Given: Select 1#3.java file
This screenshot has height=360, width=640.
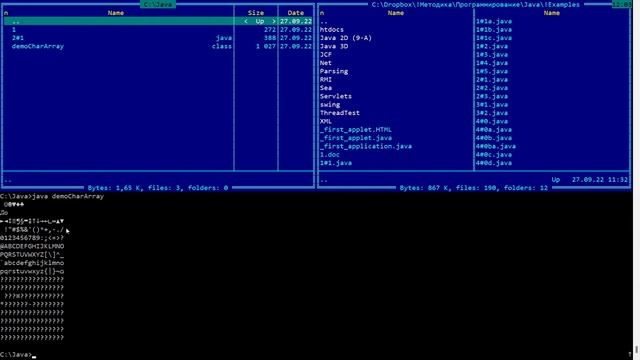Looking at the screenshot, I should click(492, 54).
